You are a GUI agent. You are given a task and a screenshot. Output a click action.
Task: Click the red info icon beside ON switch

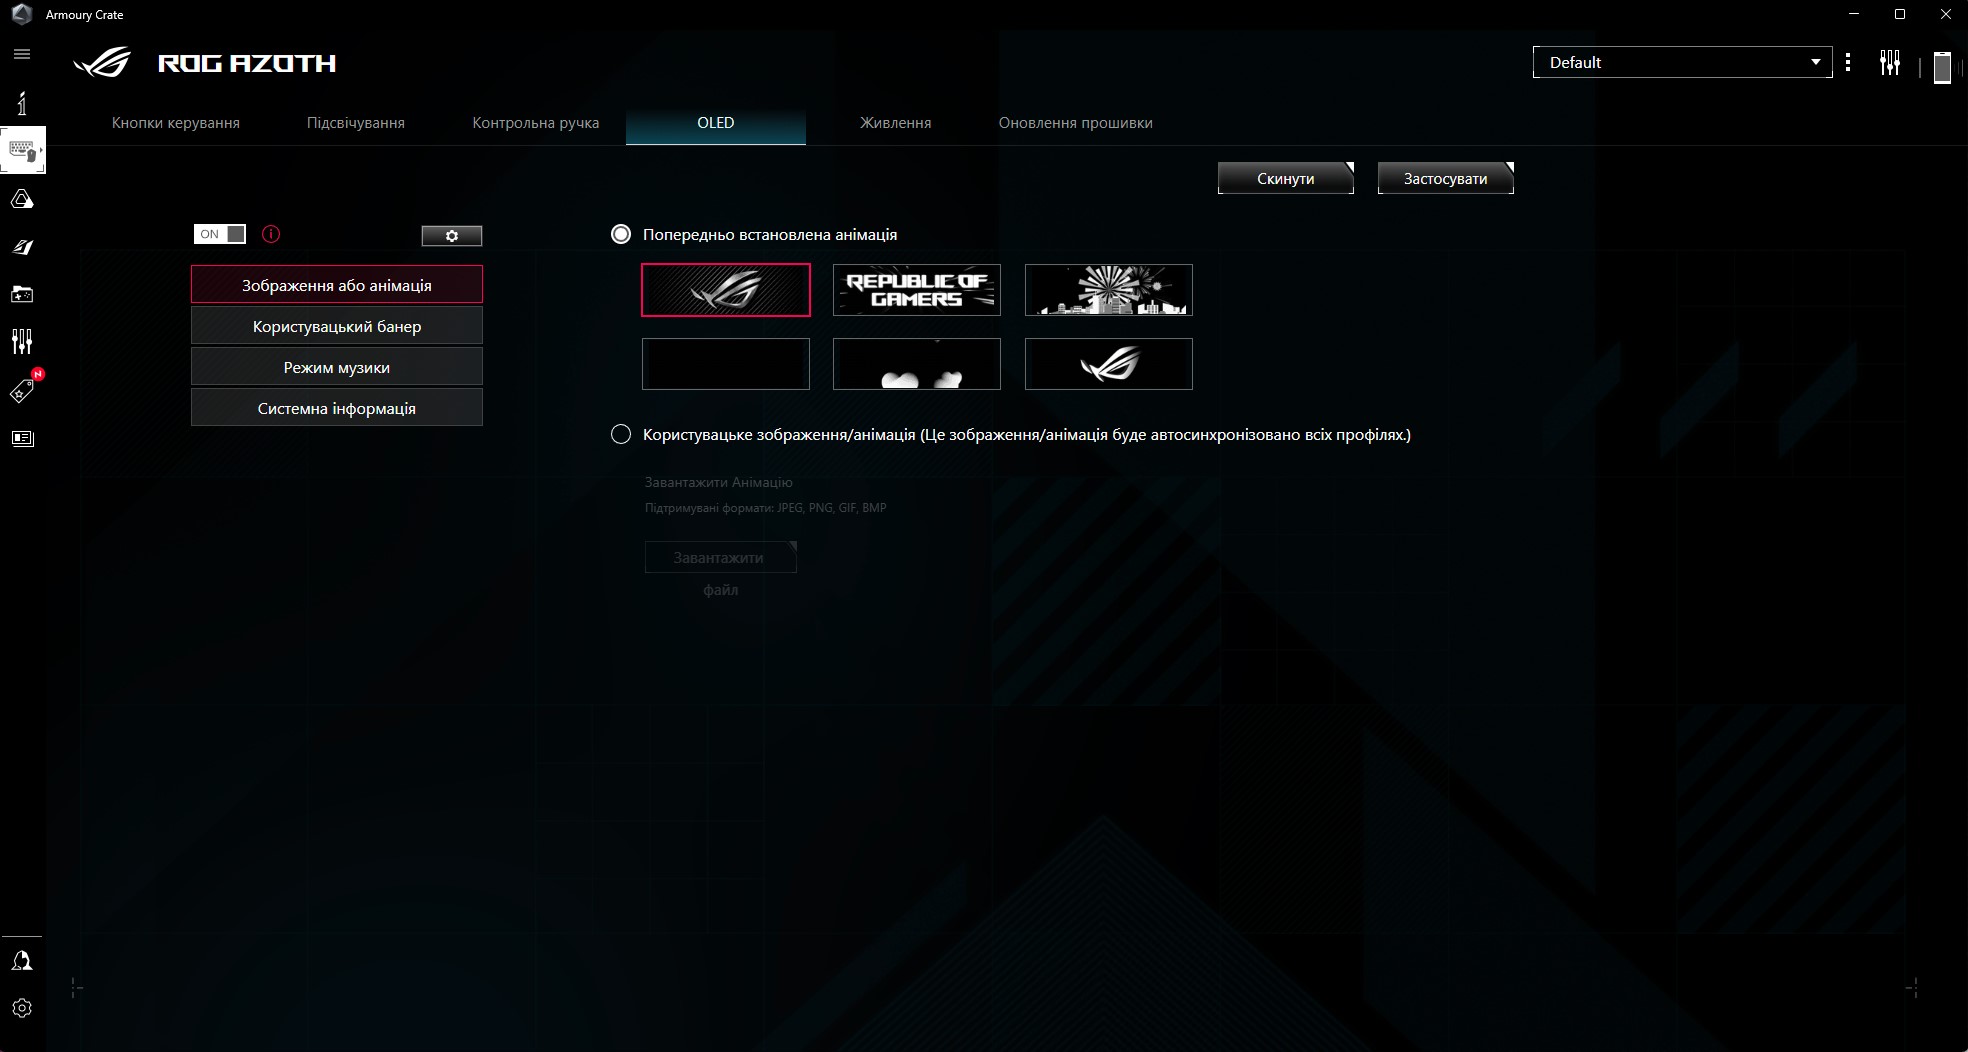[x=271, y=234]
